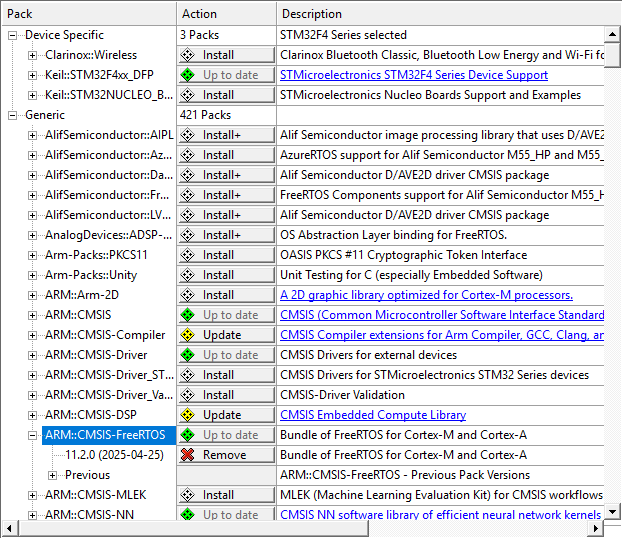Click 'CMSIS-Driver Validation' description text
Image resolution: width=623 pixels, height=539 pixels.
[342, 395]
